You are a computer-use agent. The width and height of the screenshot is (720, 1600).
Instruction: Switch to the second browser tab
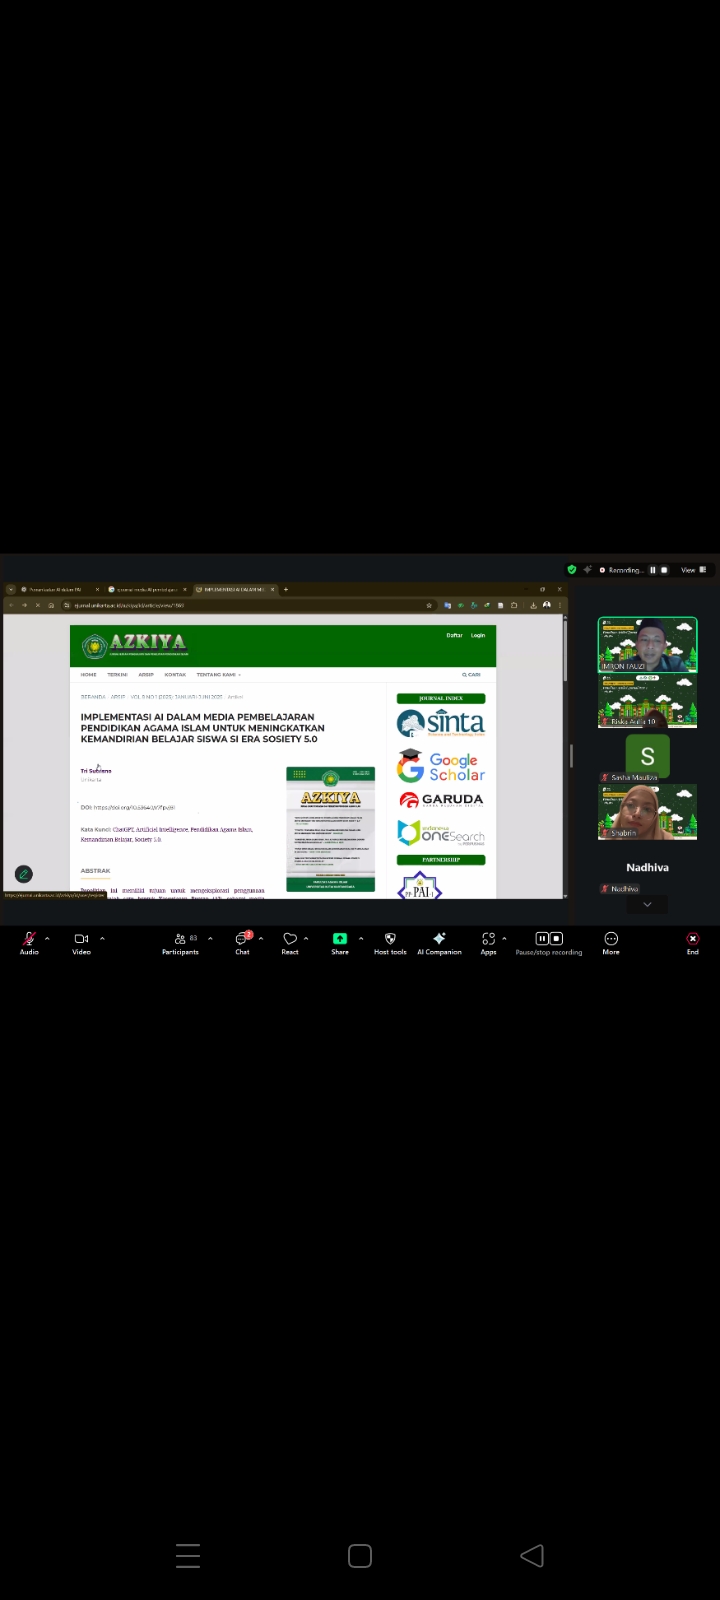coord(146,589)
